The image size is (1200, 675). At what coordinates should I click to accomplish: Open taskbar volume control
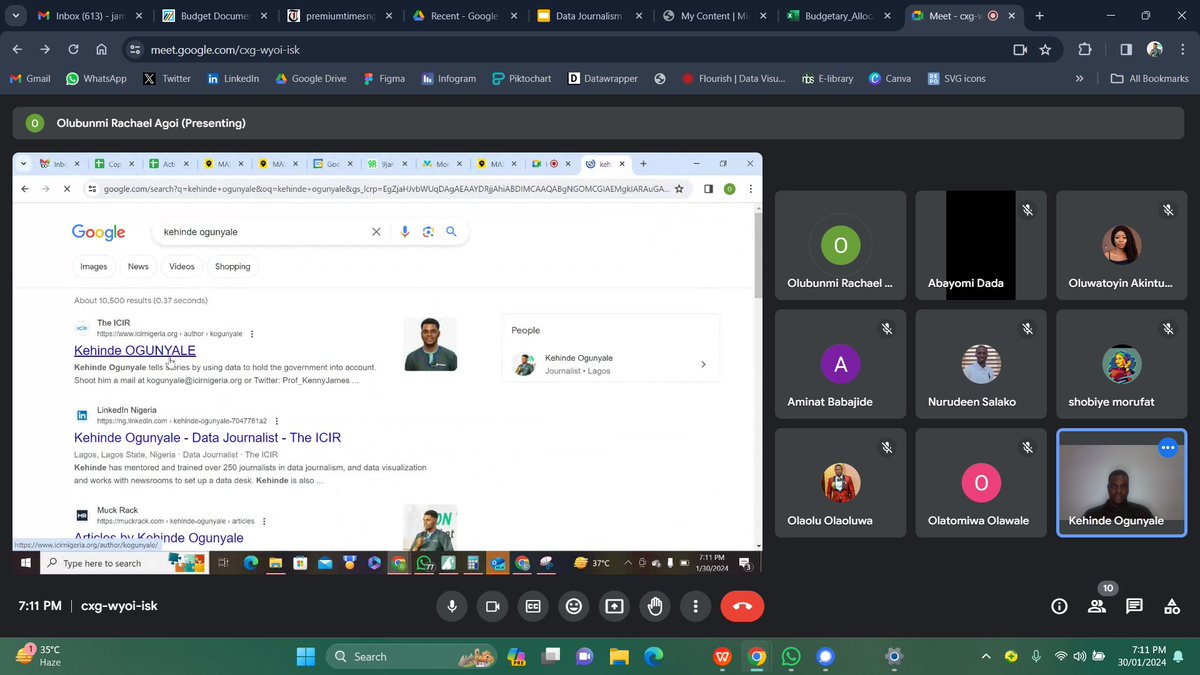[1079, 656]
